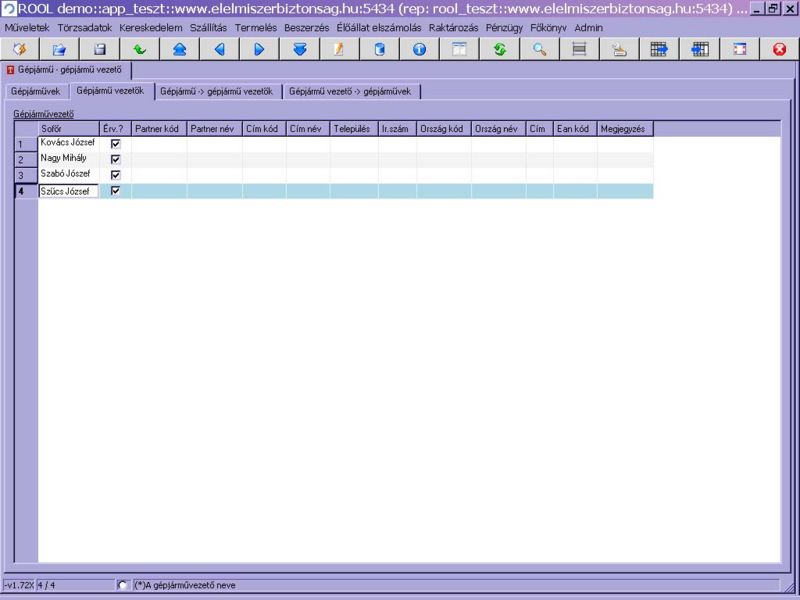Viewport: 800px width, 600px height.
Task: Uncheck Érv.? checkbox for Kovács József
Action: 115,144
